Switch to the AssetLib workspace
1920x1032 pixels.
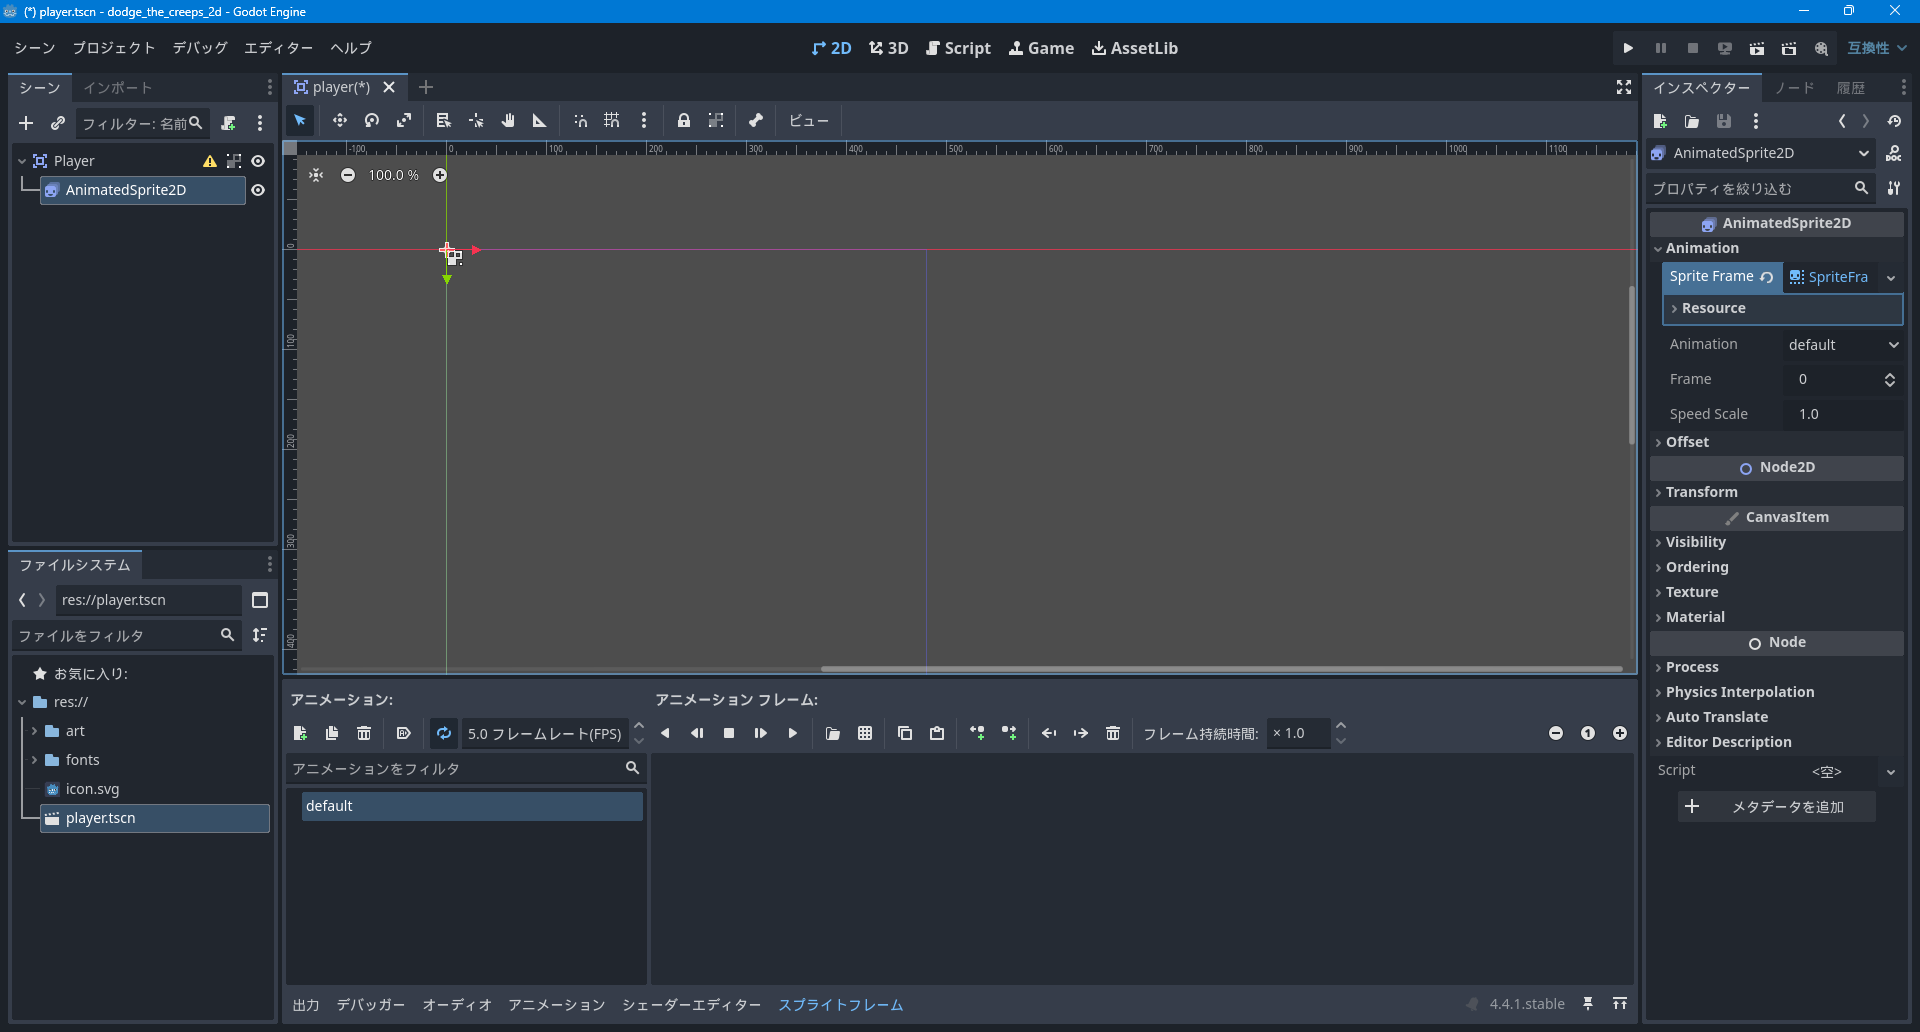[x=1135, y=48]
